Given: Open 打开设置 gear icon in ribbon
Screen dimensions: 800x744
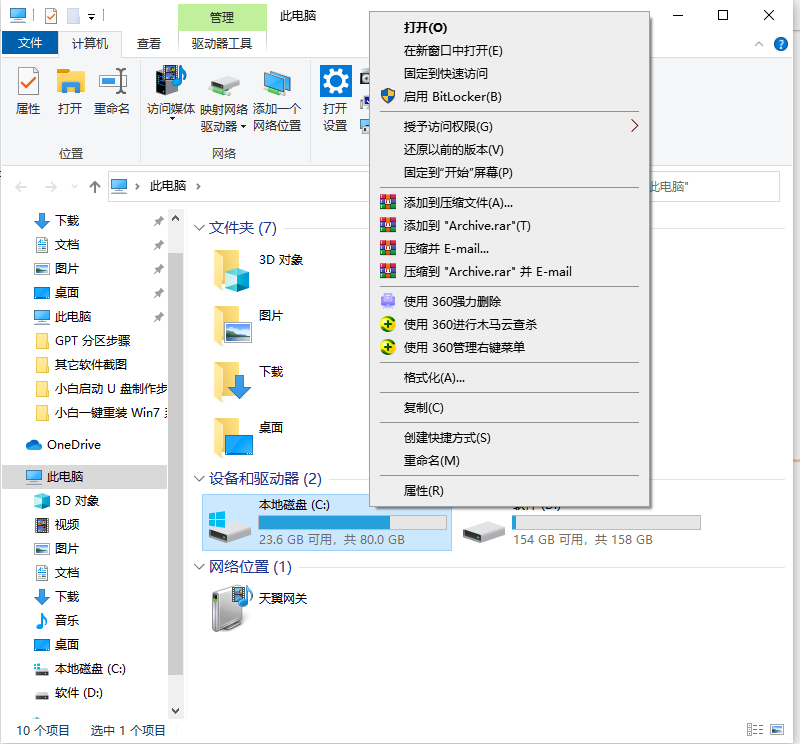Looking at the screenshot, I should (x=335, y=82).
